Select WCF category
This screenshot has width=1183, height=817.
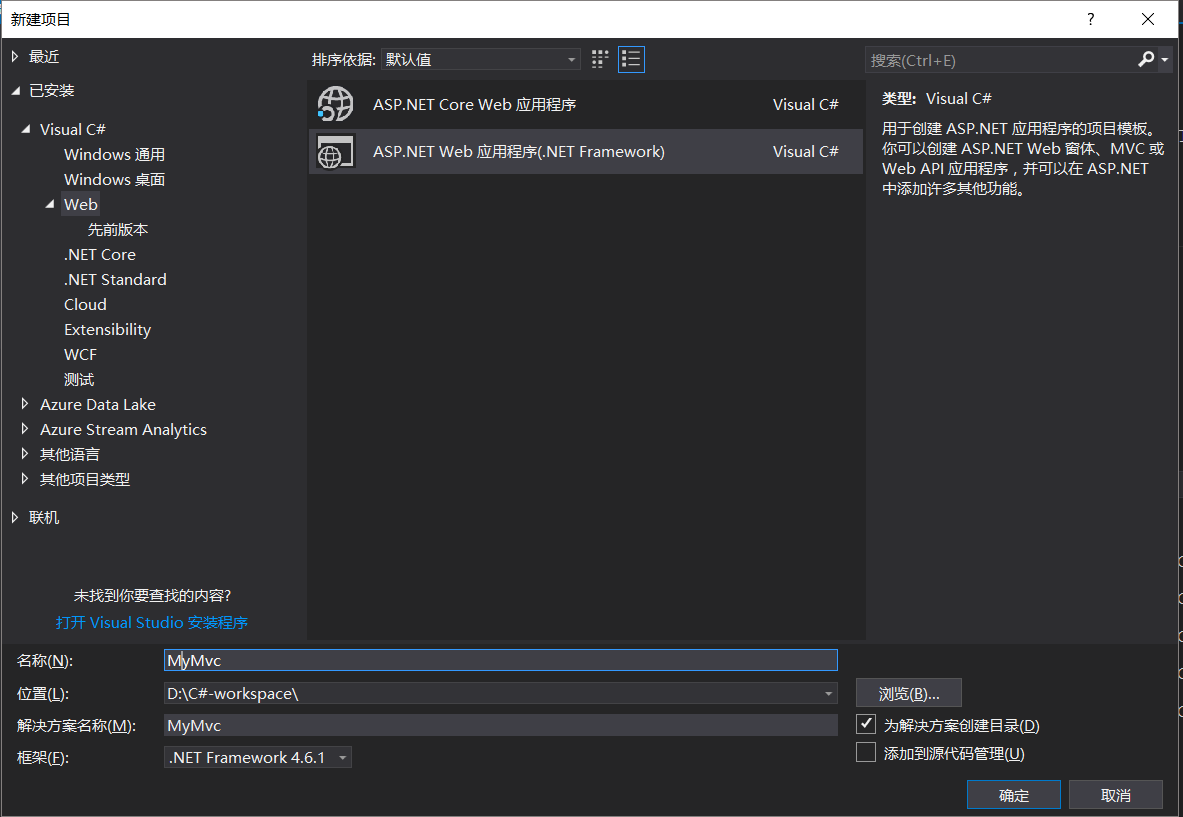[x=81, y=355]
